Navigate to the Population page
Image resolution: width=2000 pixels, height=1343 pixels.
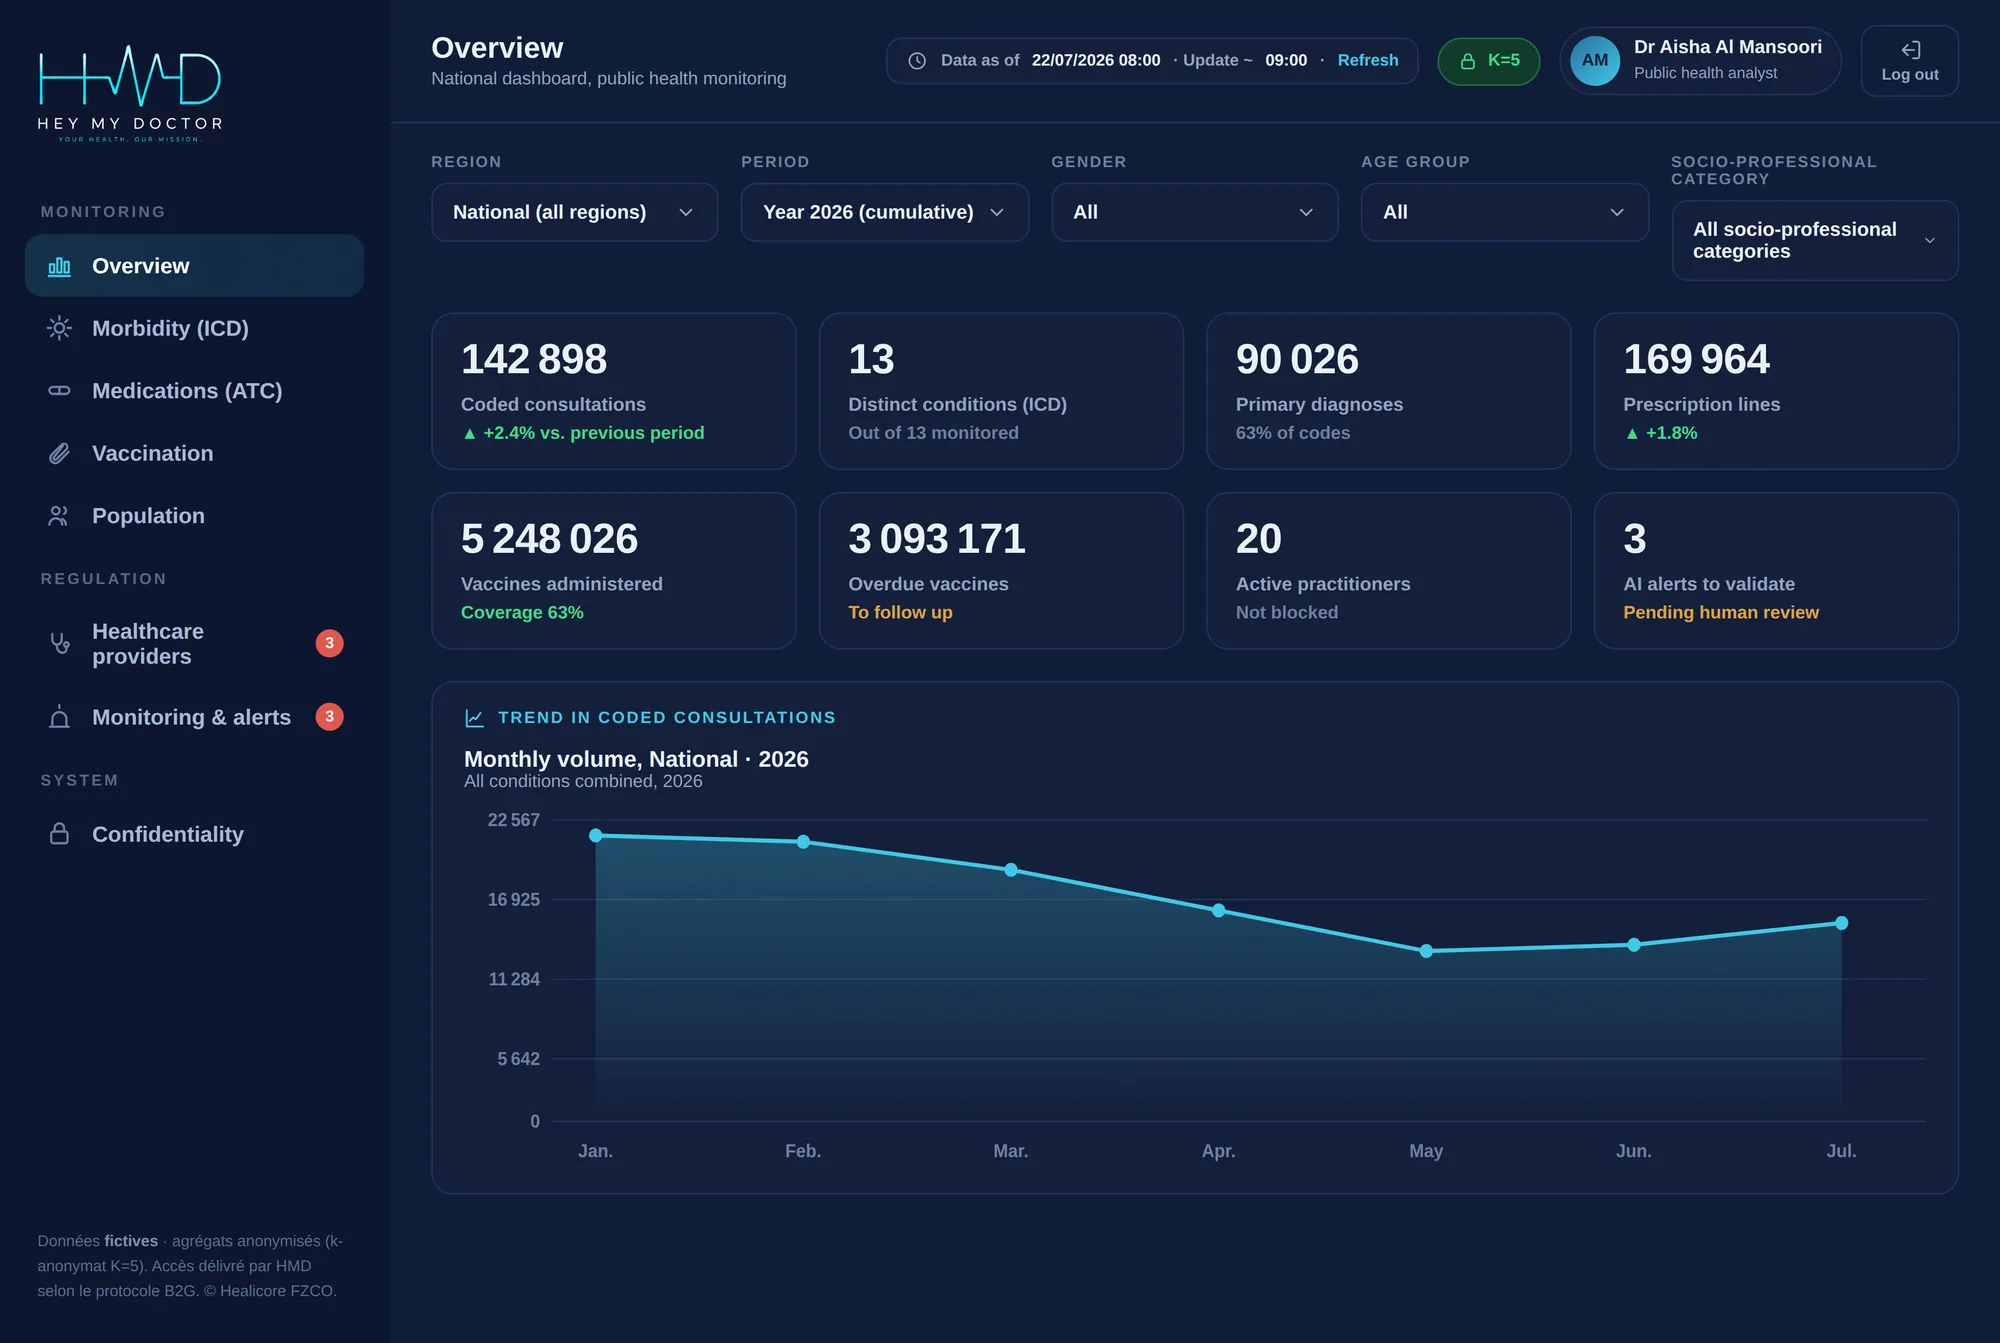click(x=195, y=516)
